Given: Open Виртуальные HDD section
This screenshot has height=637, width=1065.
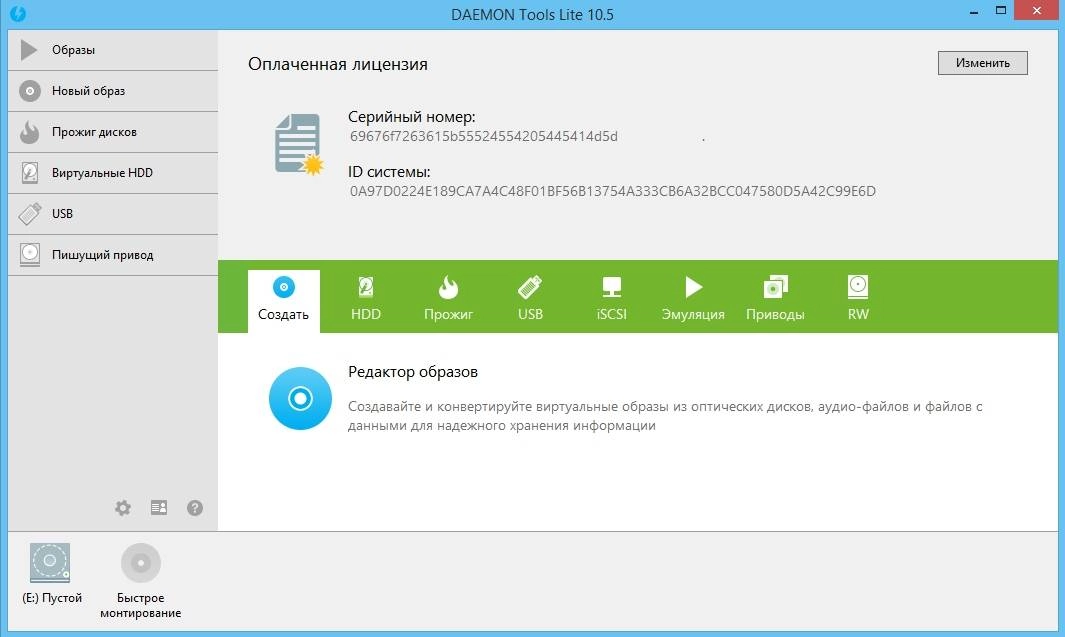Looking at the screenshot, I should pos(113,173).
